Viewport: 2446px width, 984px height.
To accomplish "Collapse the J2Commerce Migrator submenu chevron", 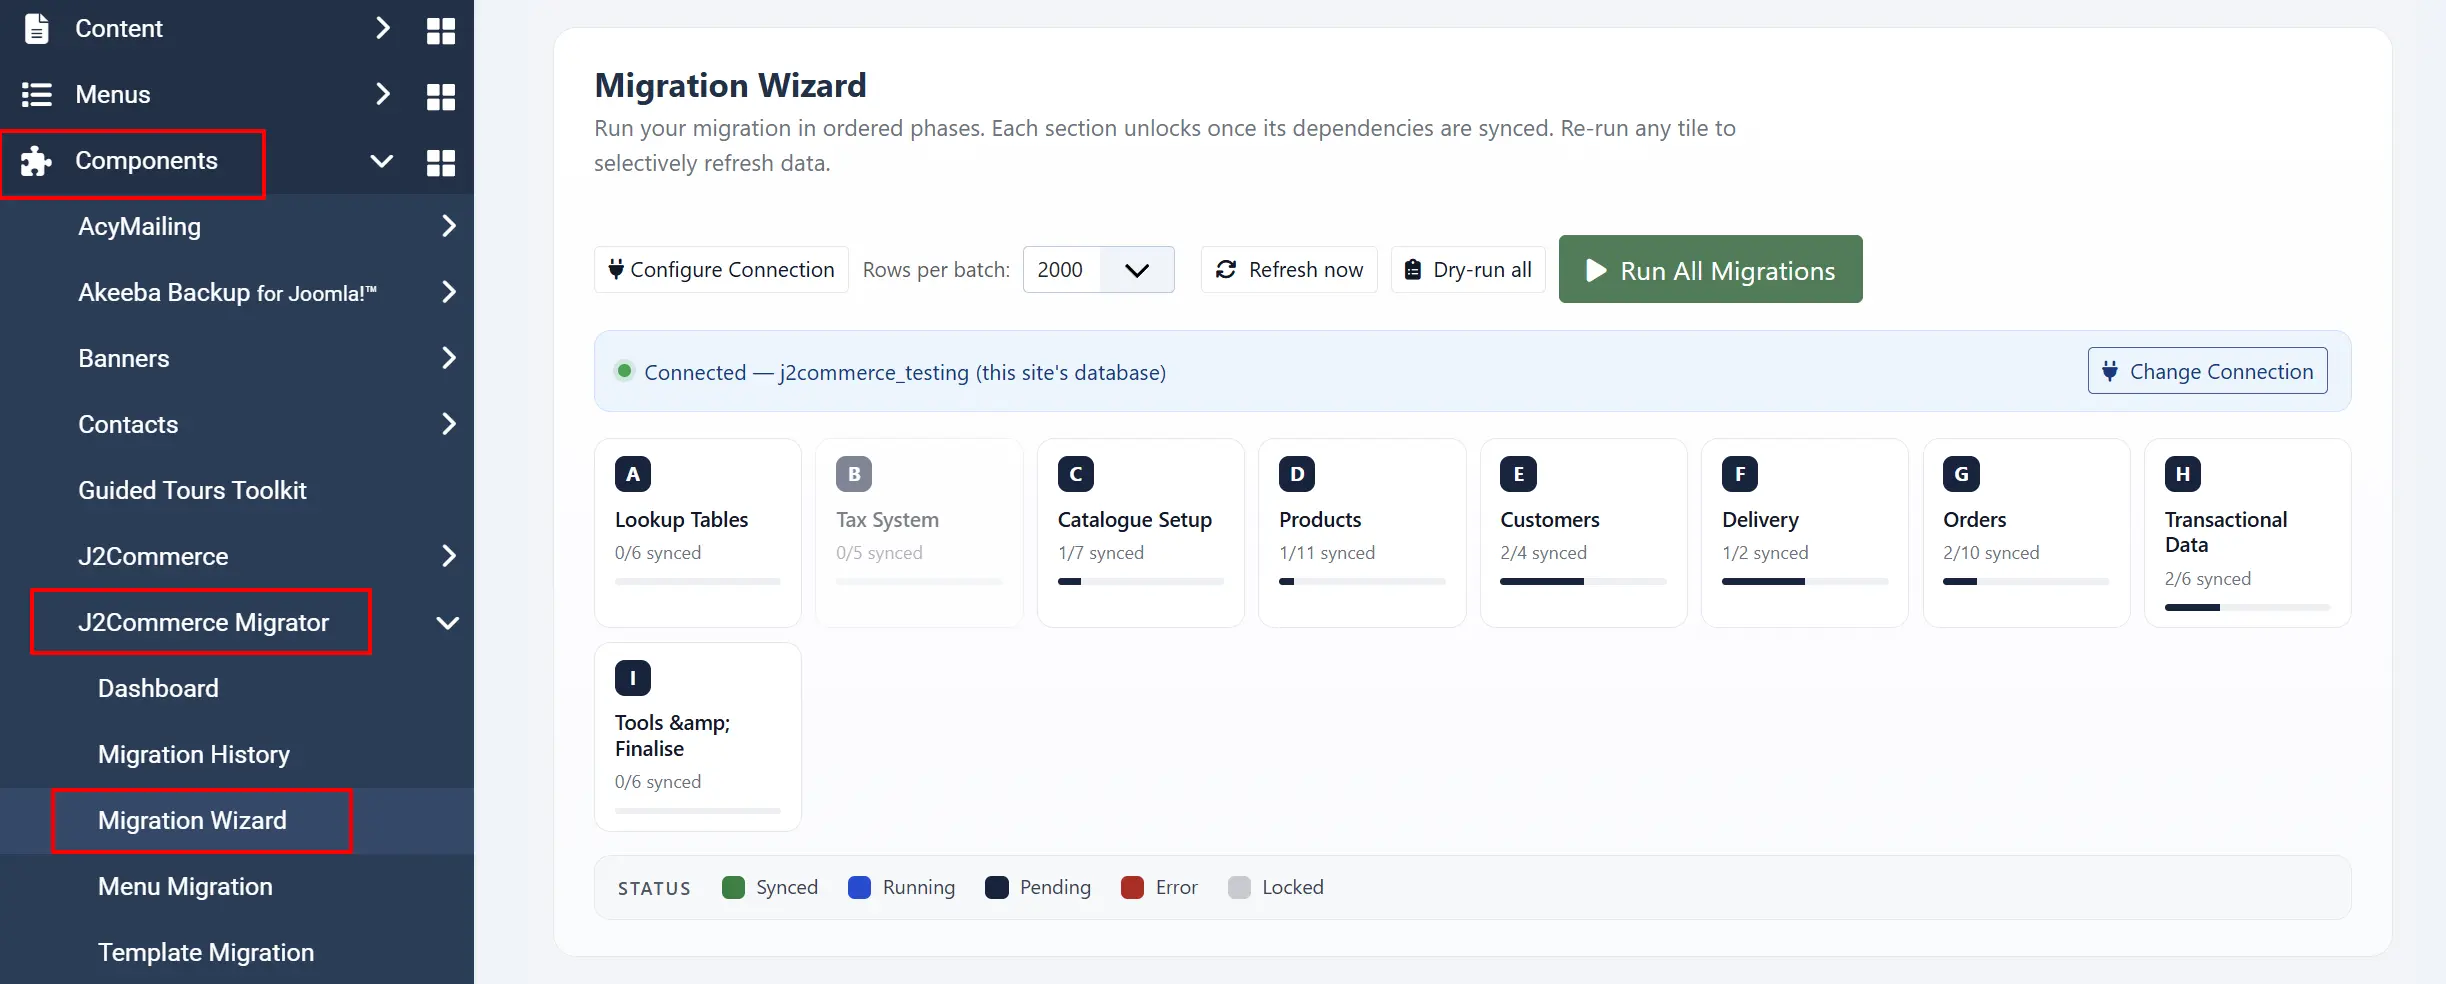I will pyautogui.click(x=448, y=623).
